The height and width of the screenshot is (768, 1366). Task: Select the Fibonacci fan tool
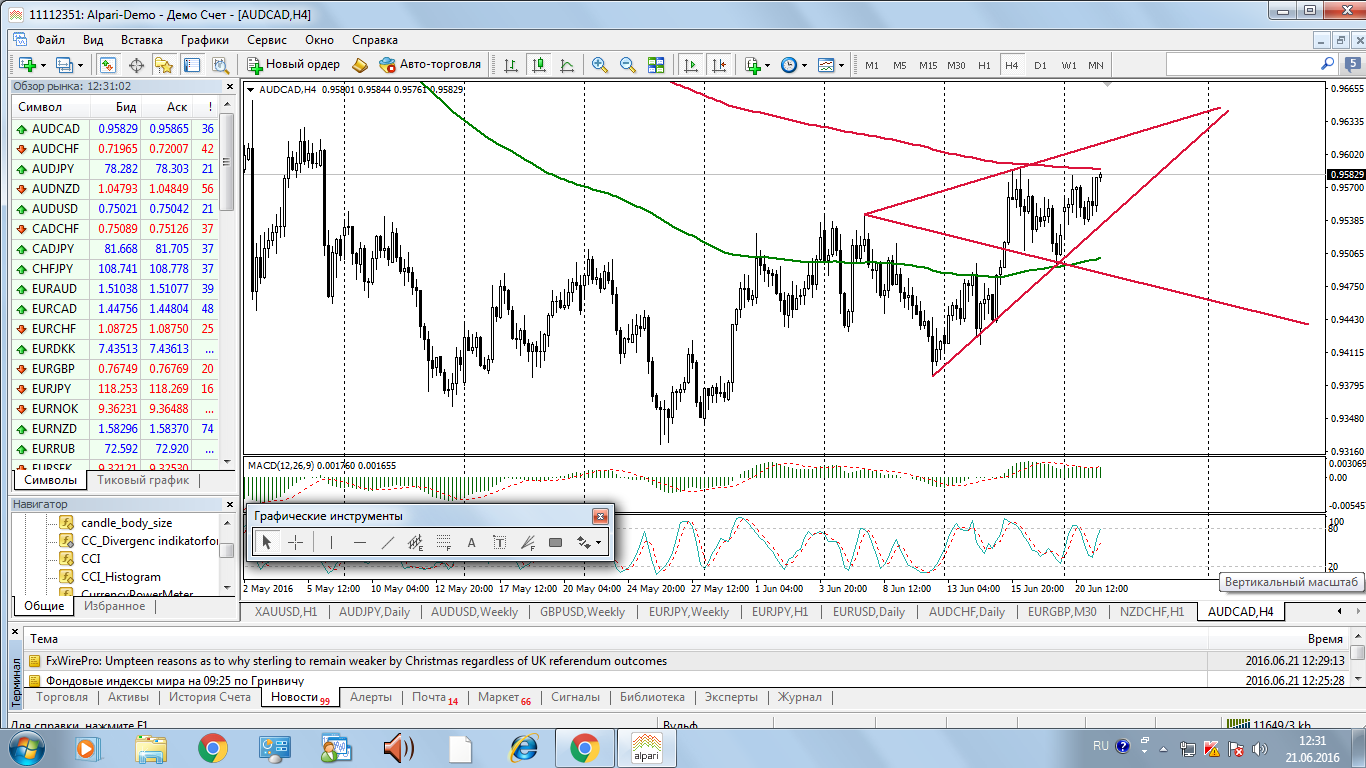pyautogui.click(x=528, y=542)
